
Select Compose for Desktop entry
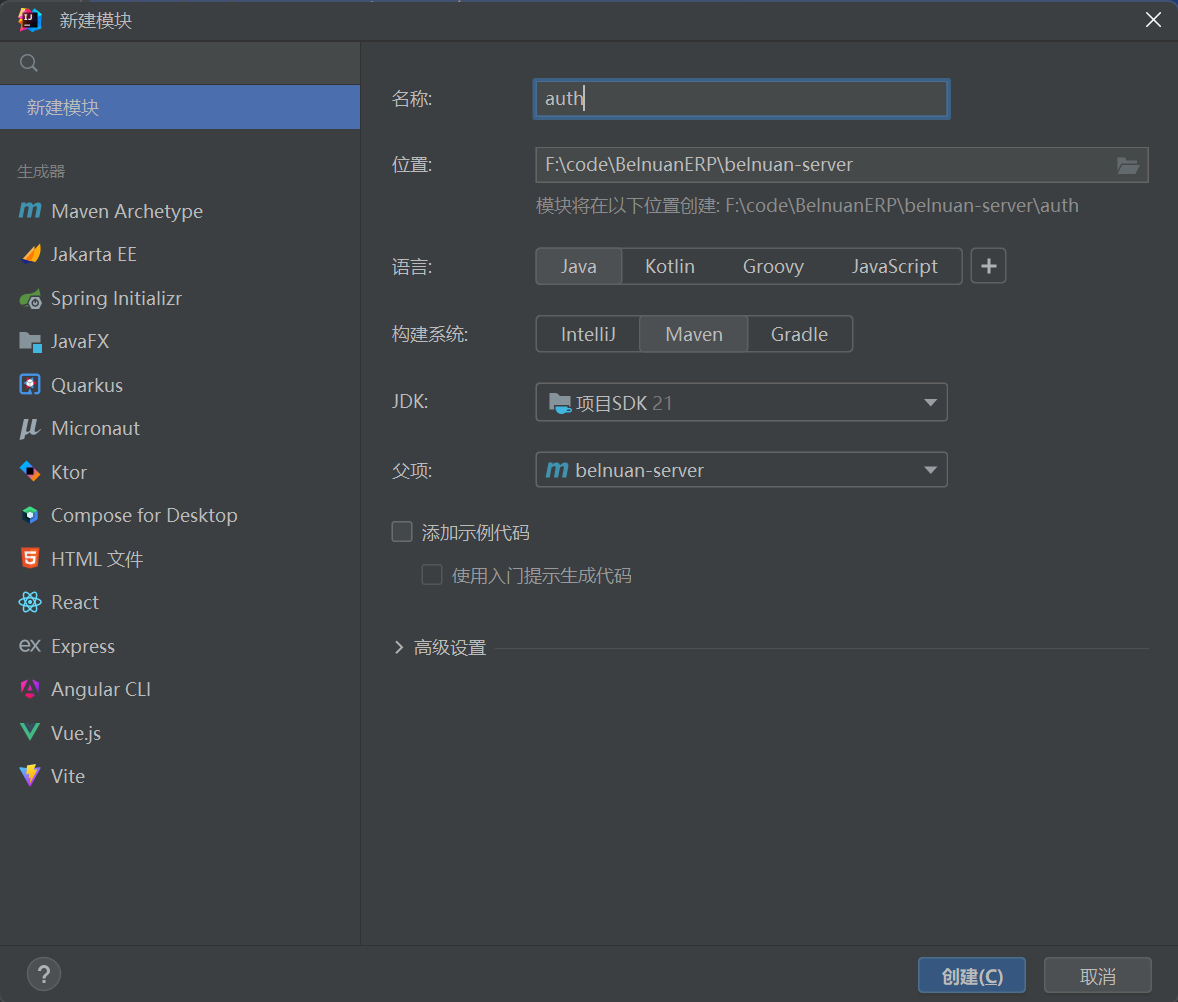point(180,515)
